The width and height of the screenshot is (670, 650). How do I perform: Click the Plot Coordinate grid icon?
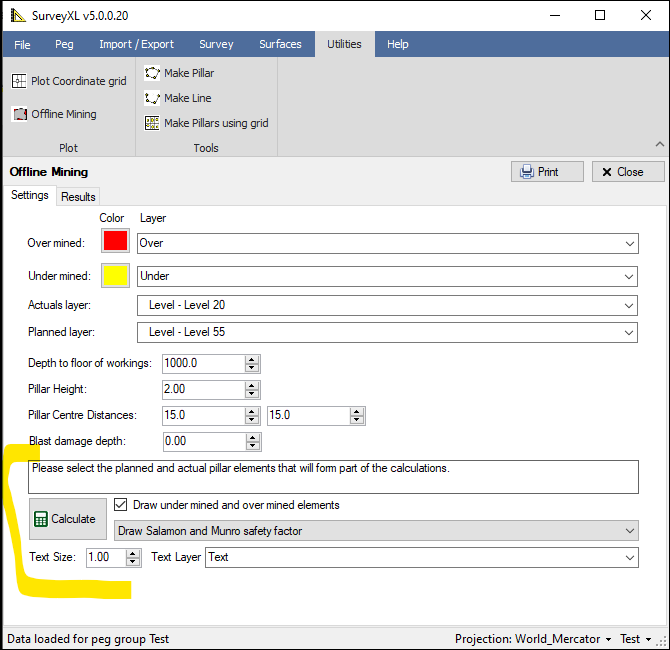19,81
